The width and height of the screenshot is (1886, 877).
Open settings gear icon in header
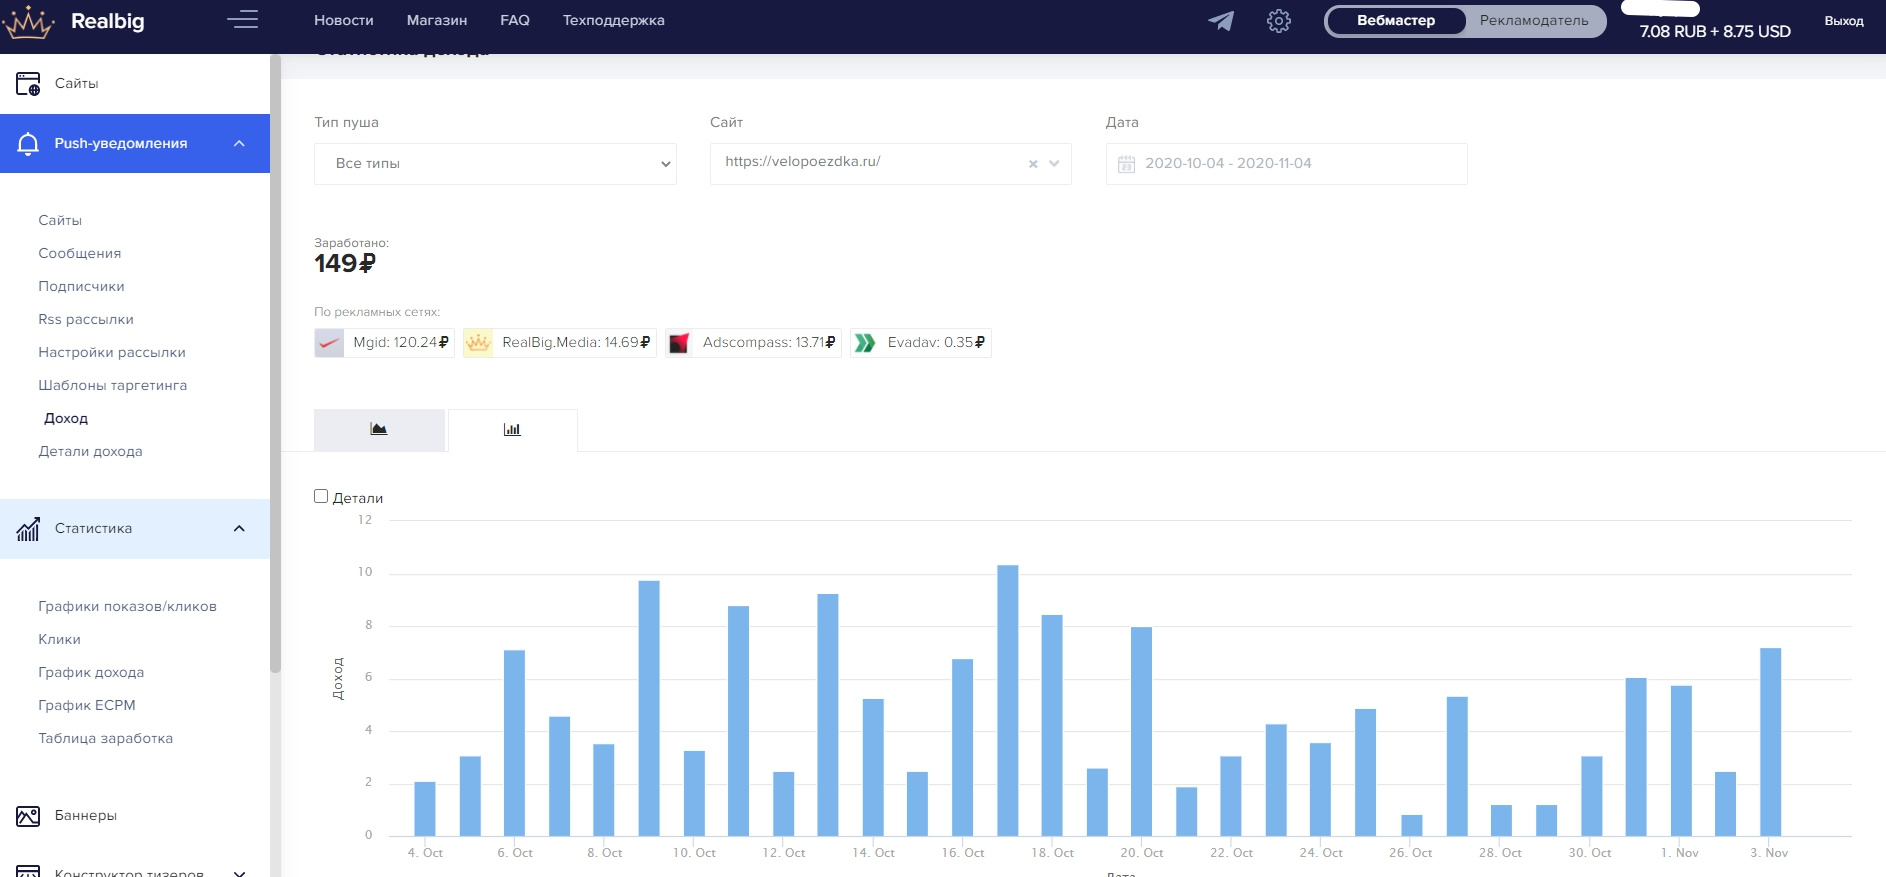coord(1278,21)
